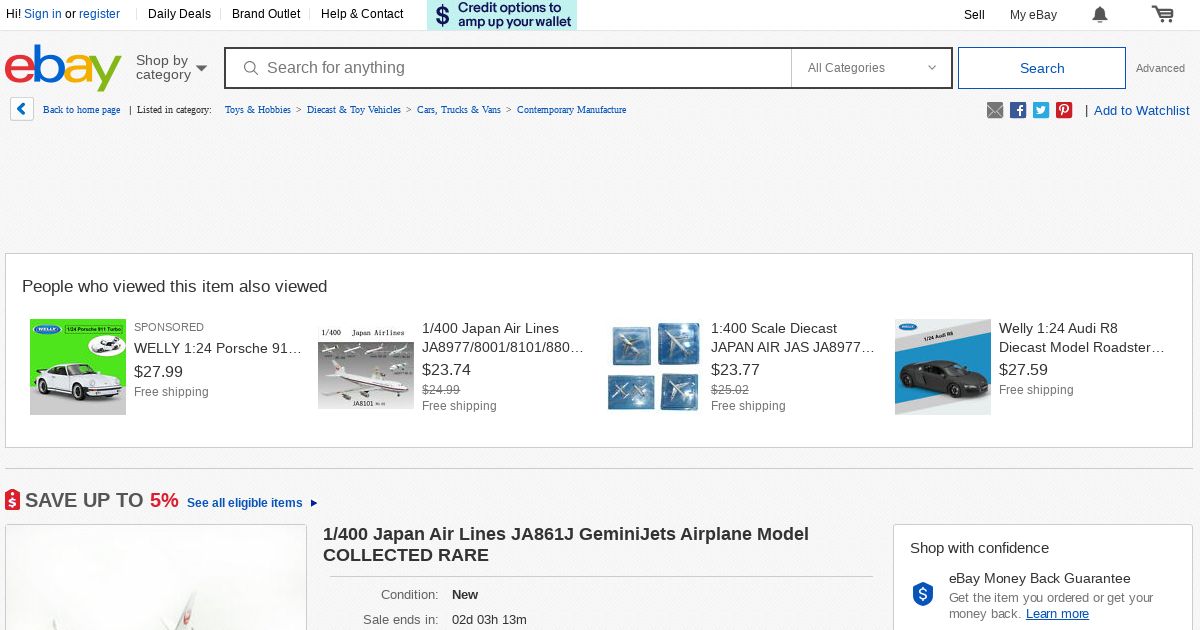1200x630 pixels.
Task: Click the back arrow button
Action: (x=22, y=109)
